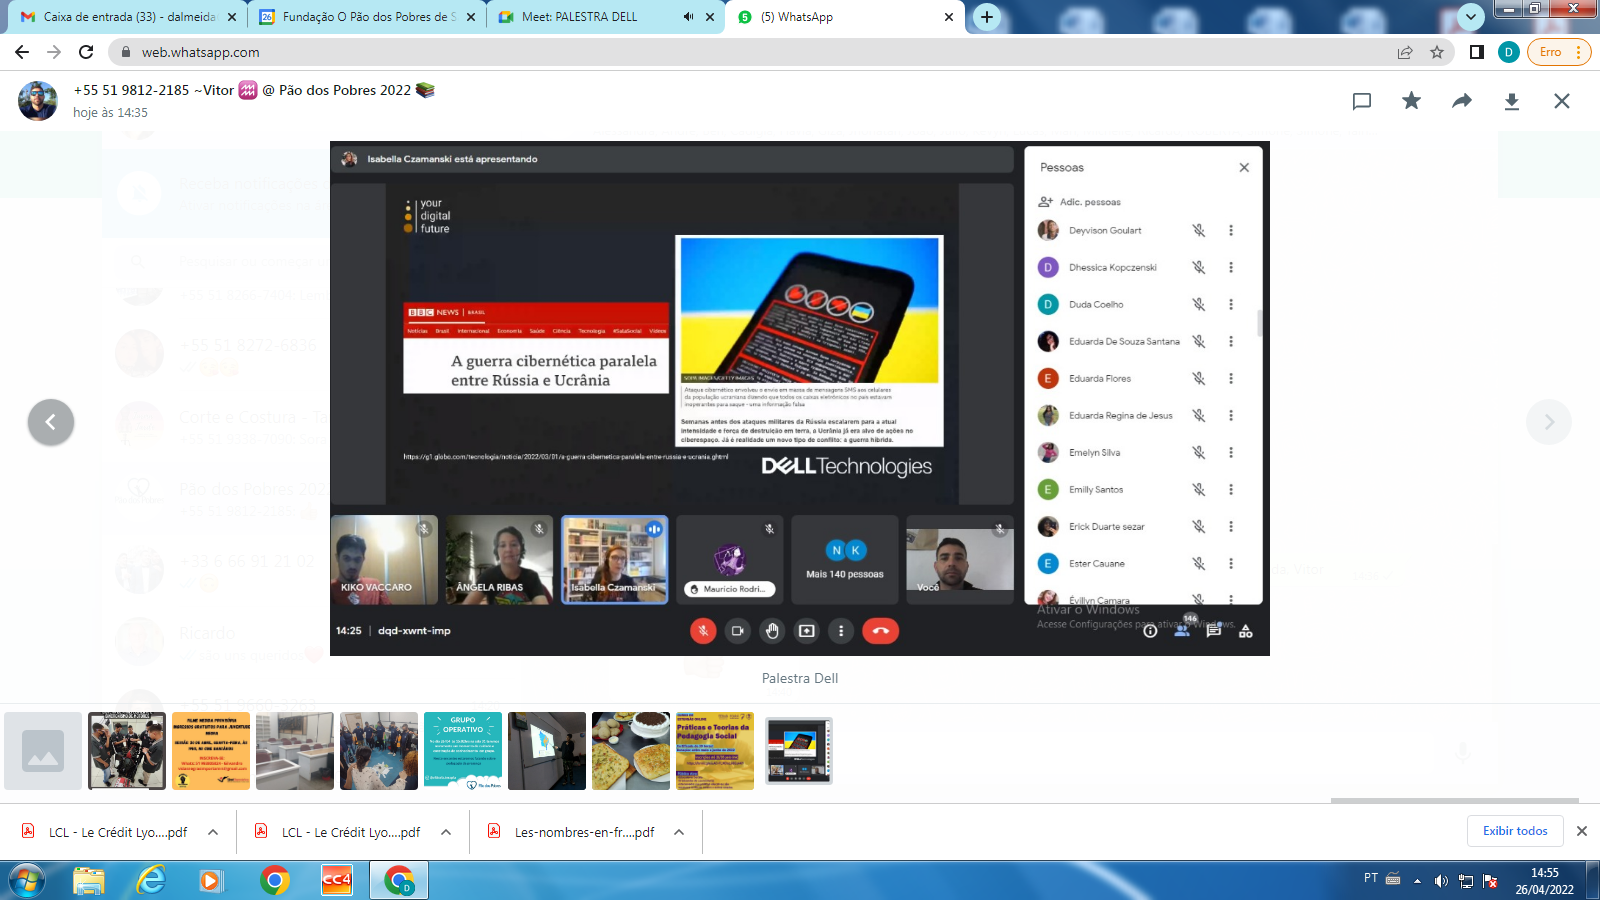Switch to Meet: PALESTRA DELL tab
The width and height of the screenshot is (1600, 900).
click(590, 17)
